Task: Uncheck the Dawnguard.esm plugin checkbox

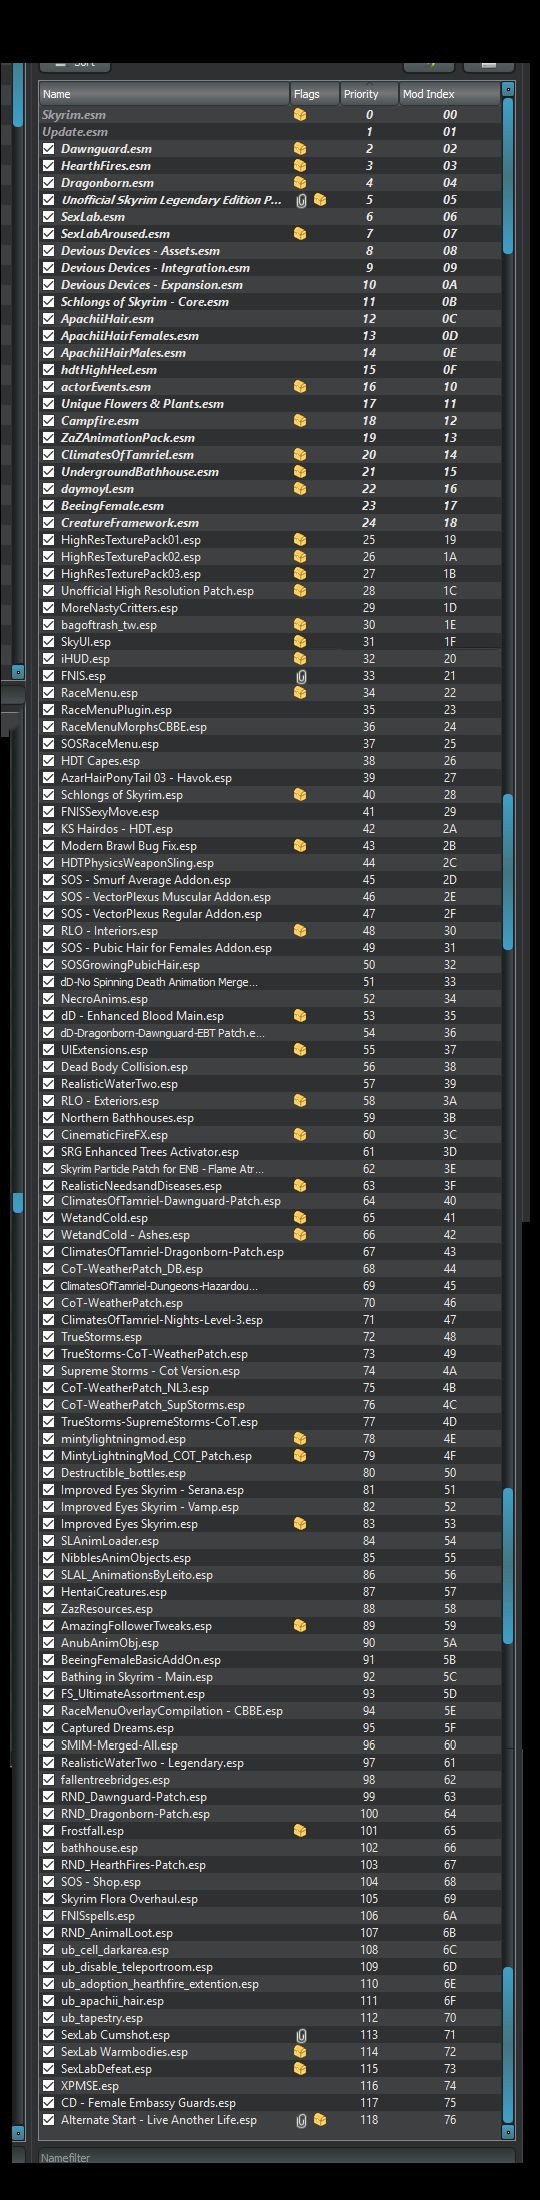Action: (49, 149)
